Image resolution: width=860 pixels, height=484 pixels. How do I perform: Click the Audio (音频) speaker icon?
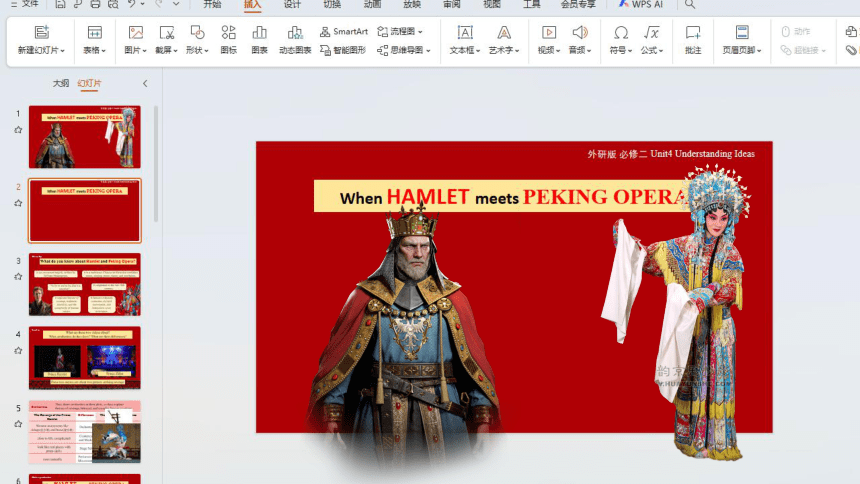580,32
